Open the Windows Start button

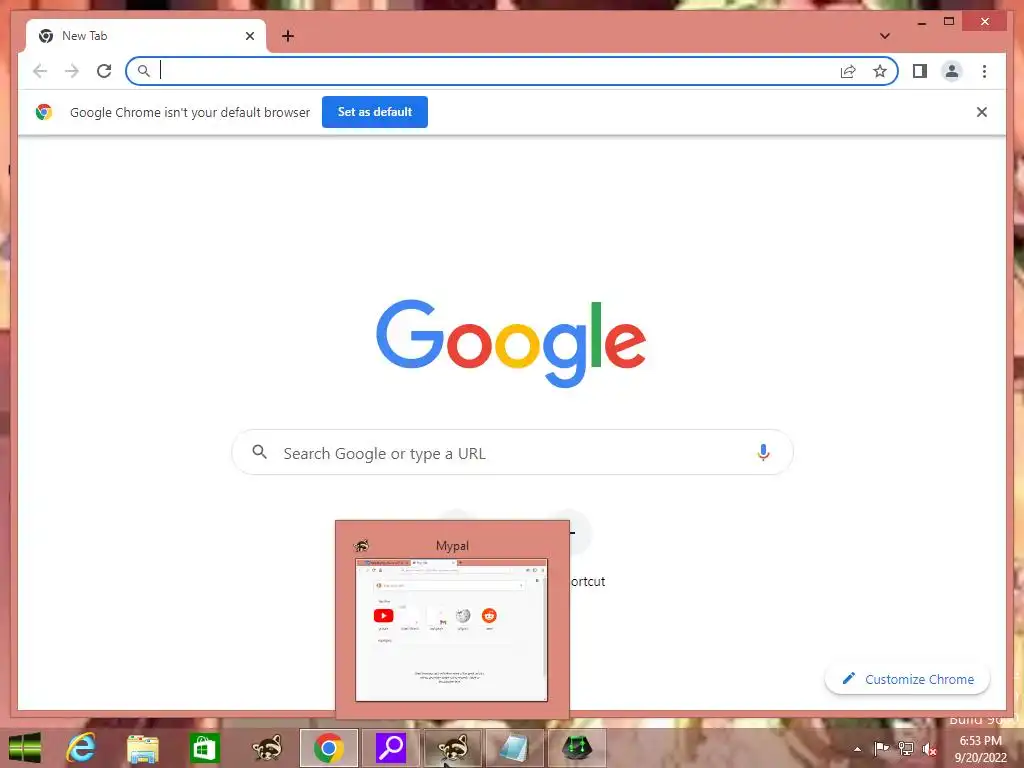[25, 748]
